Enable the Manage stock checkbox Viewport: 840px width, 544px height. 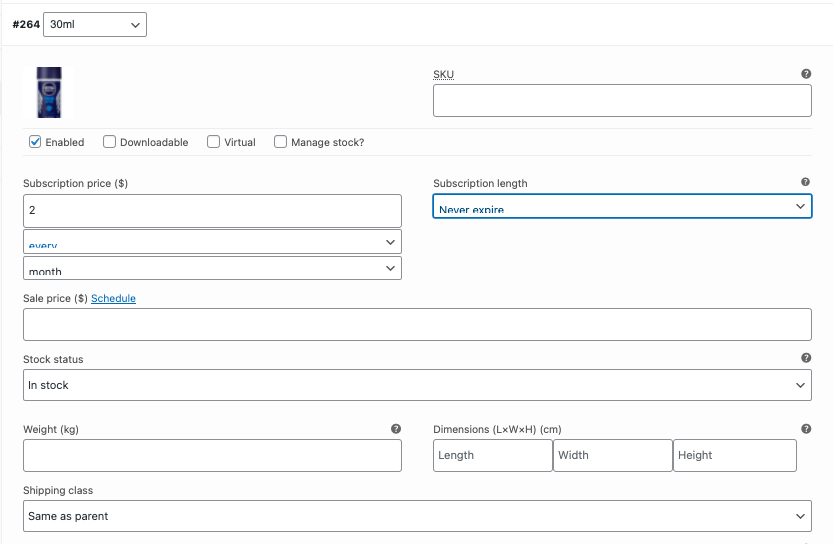click(280, 142)
